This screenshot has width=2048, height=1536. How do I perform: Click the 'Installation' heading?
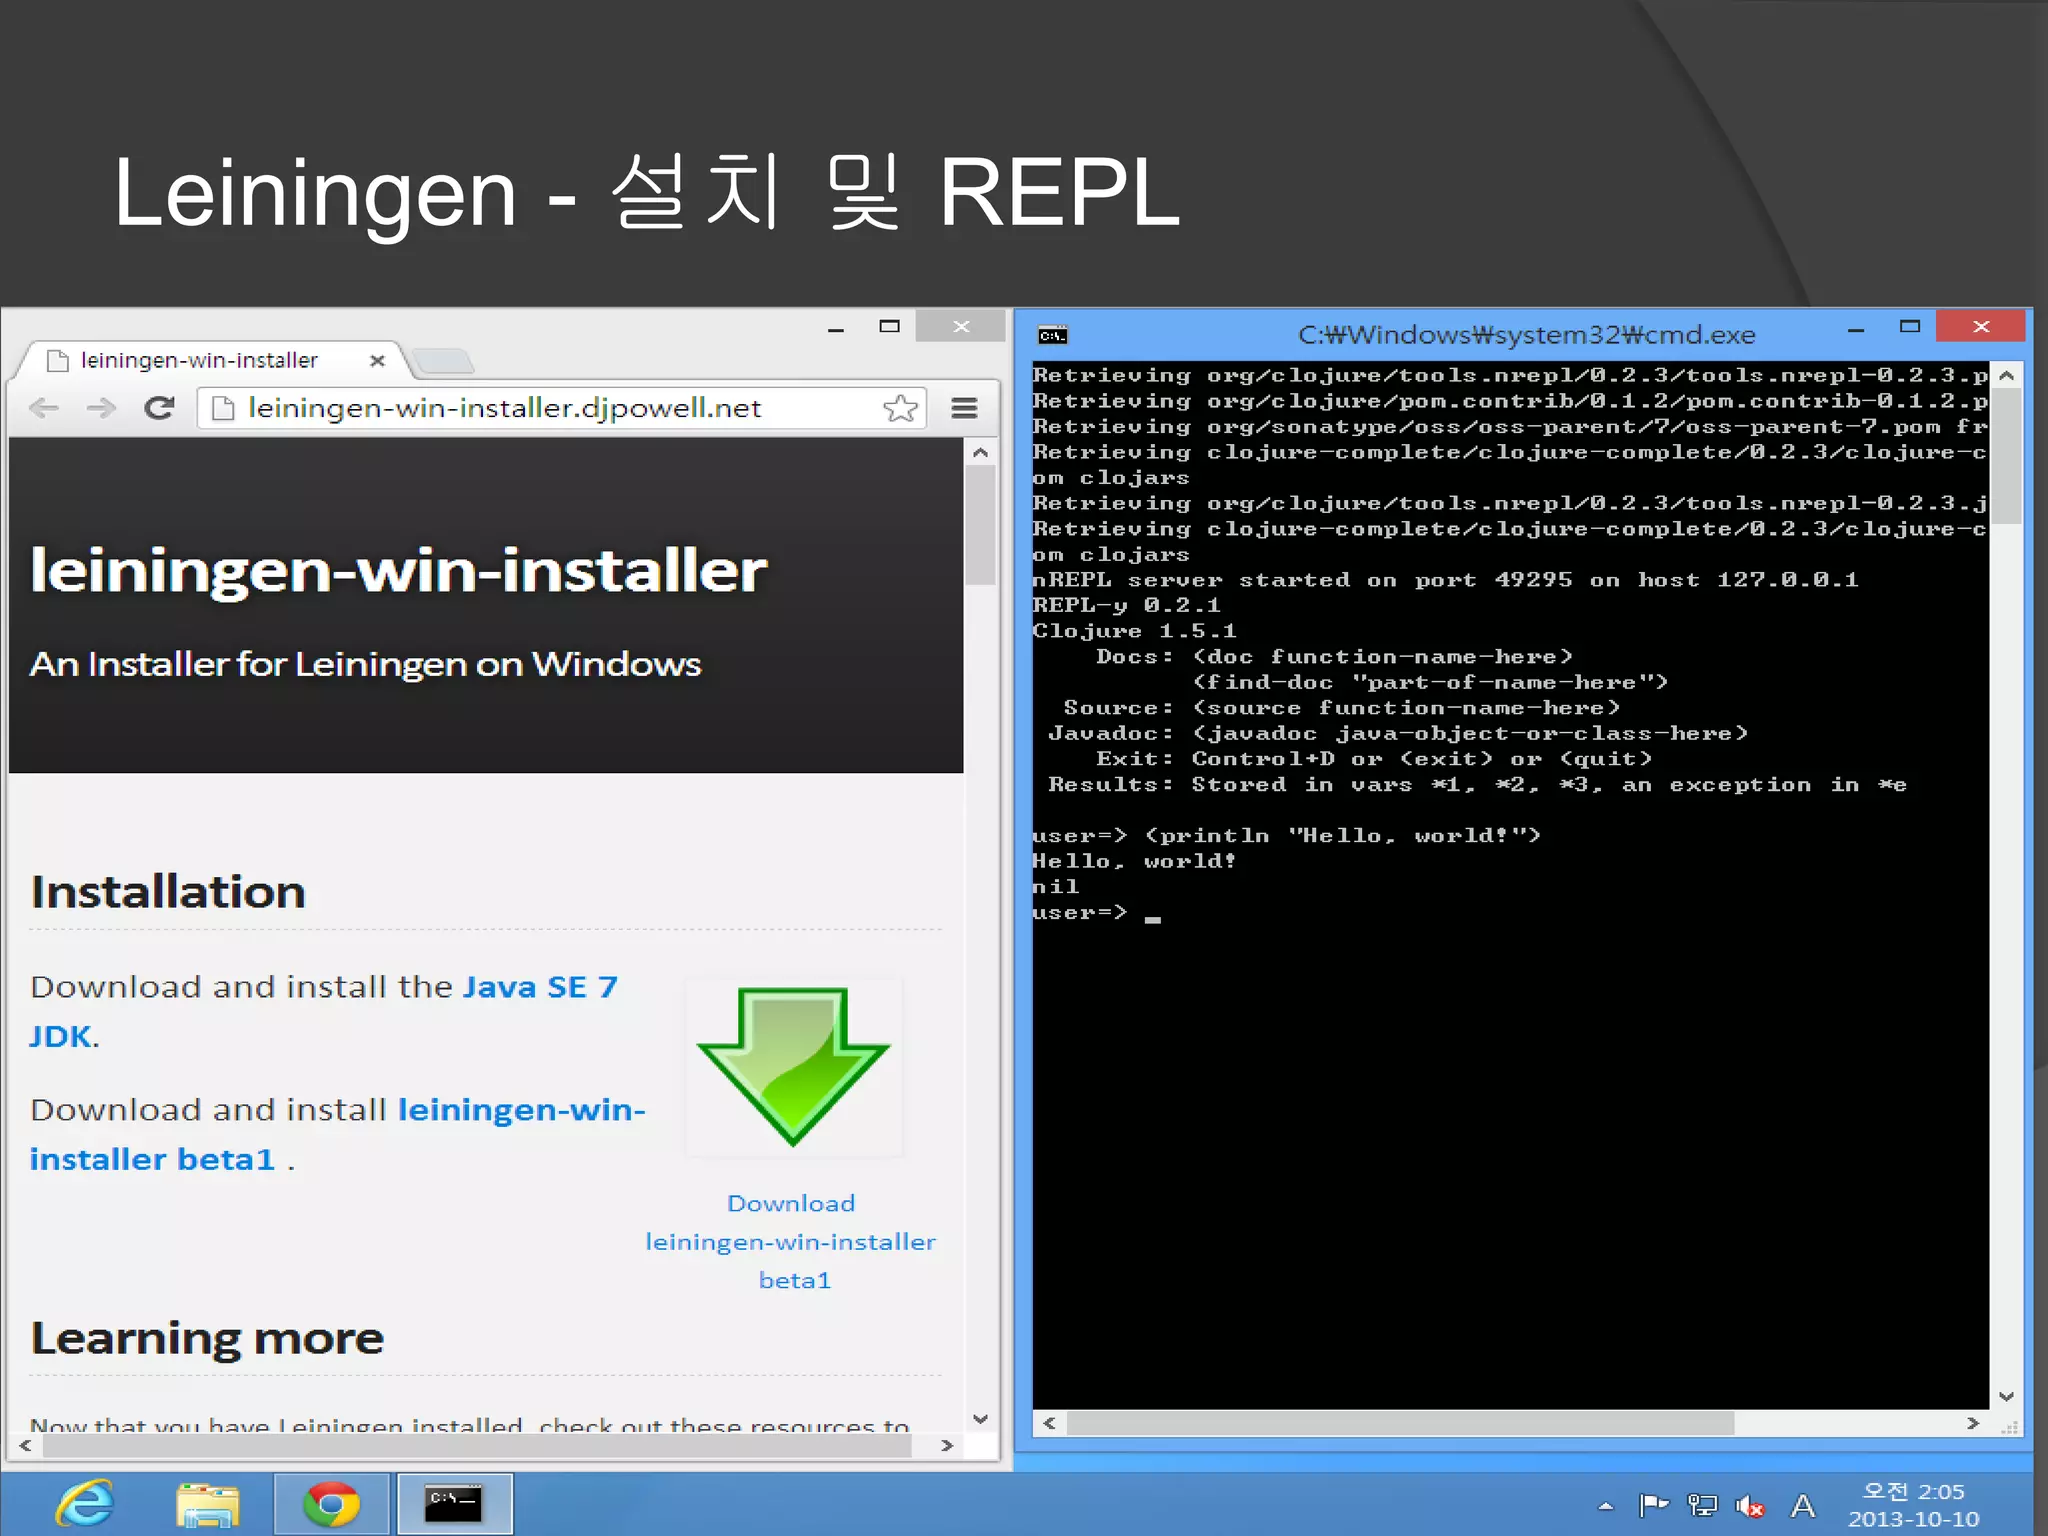pyautogui.click(x=168, y=891)
